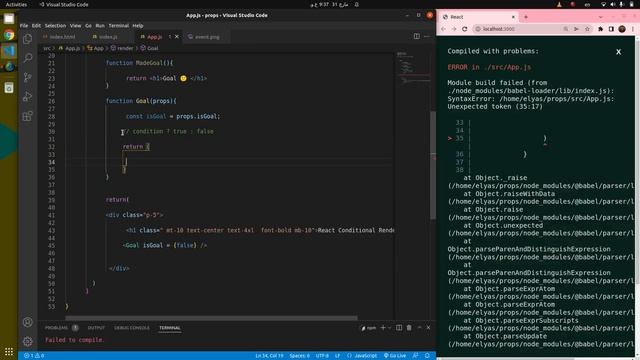640x360 pixels.
Task: Split the terminal panel
Action: (x=399, y=328)
